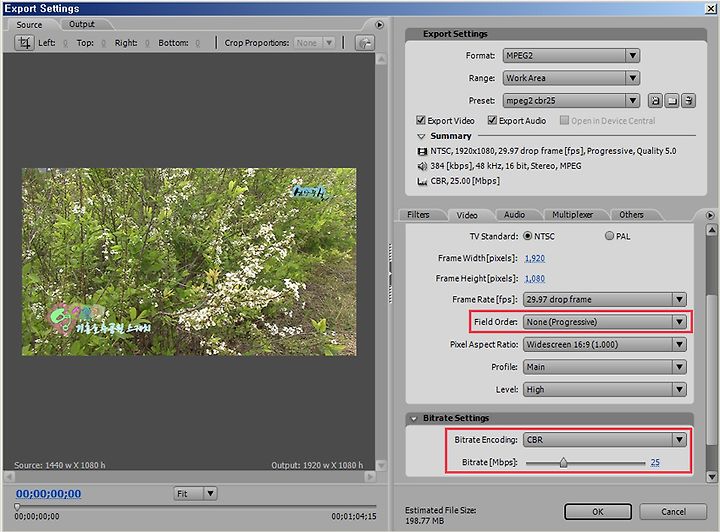Edit the Frame Height value 1,080
Image resolution: width=720 pixels, height=532 pixels.
[535, 279]
